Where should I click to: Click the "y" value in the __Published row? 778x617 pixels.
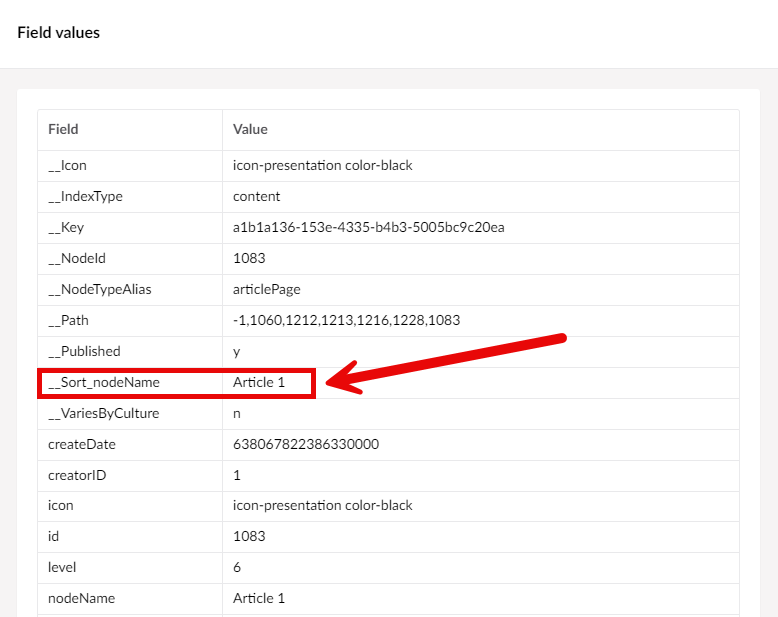(x=237, y=353)
